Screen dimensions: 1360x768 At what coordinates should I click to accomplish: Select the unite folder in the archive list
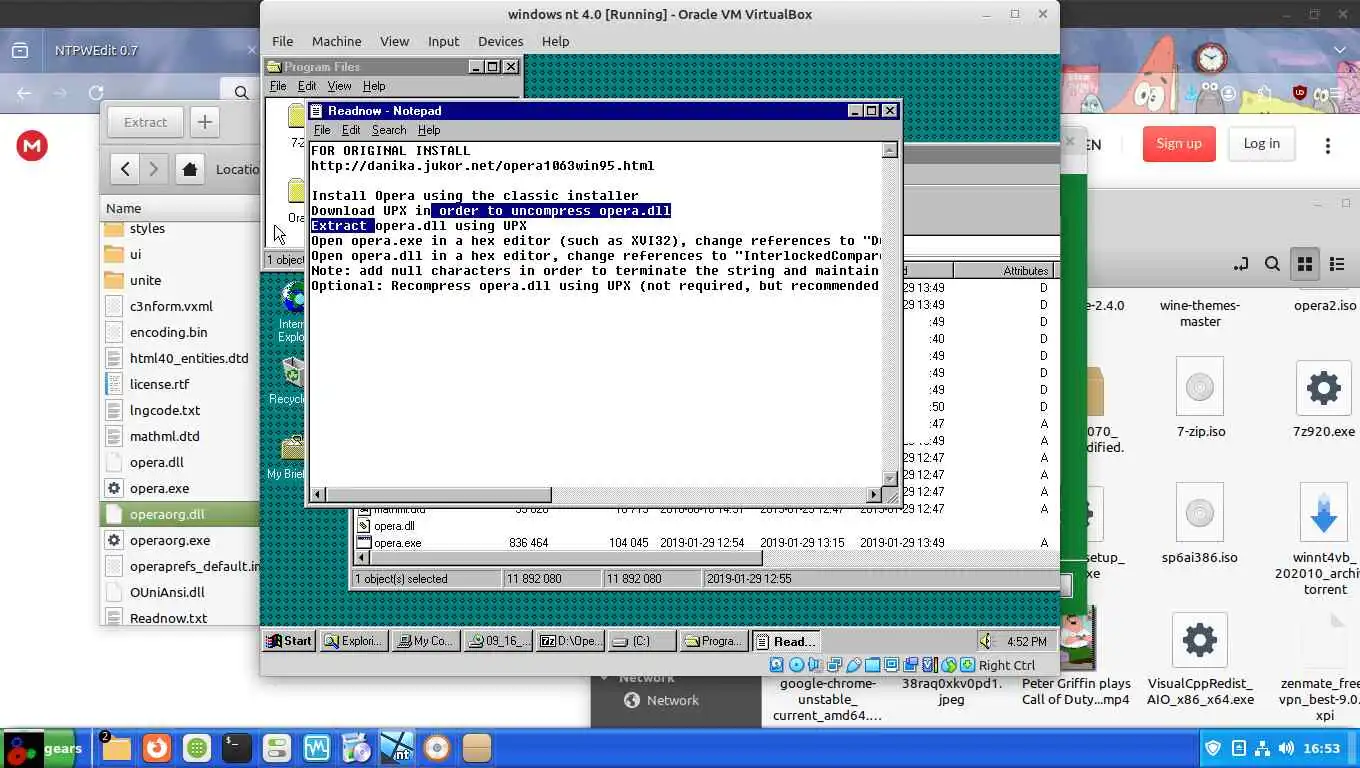coord(180,280)
